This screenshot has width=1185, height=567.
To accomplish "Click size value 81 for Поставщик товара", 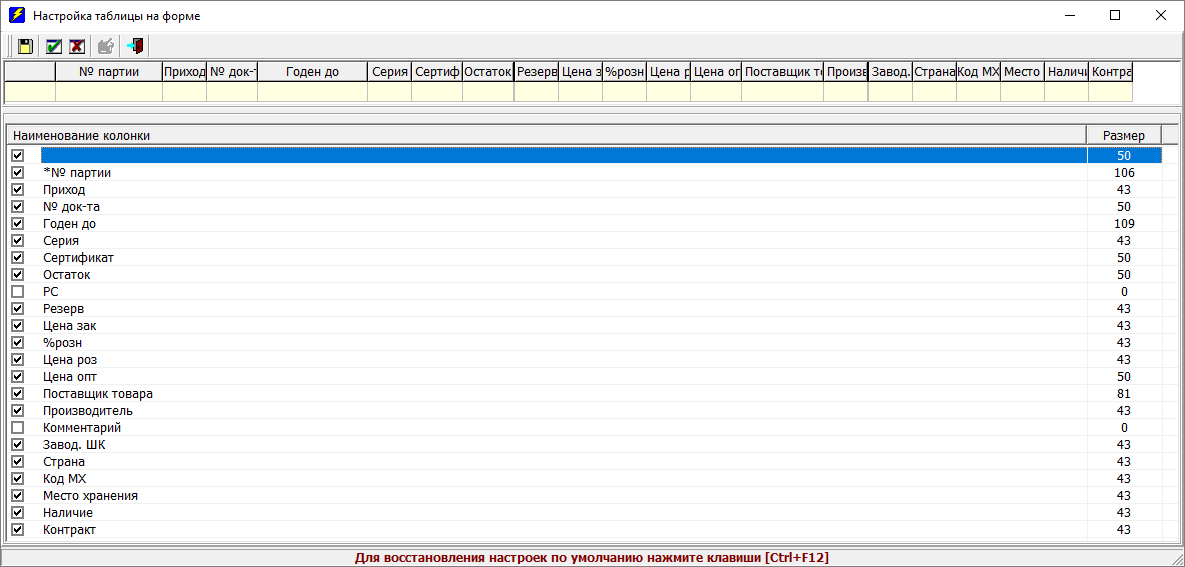I will pyautogui.click(x=1123, y=394).
